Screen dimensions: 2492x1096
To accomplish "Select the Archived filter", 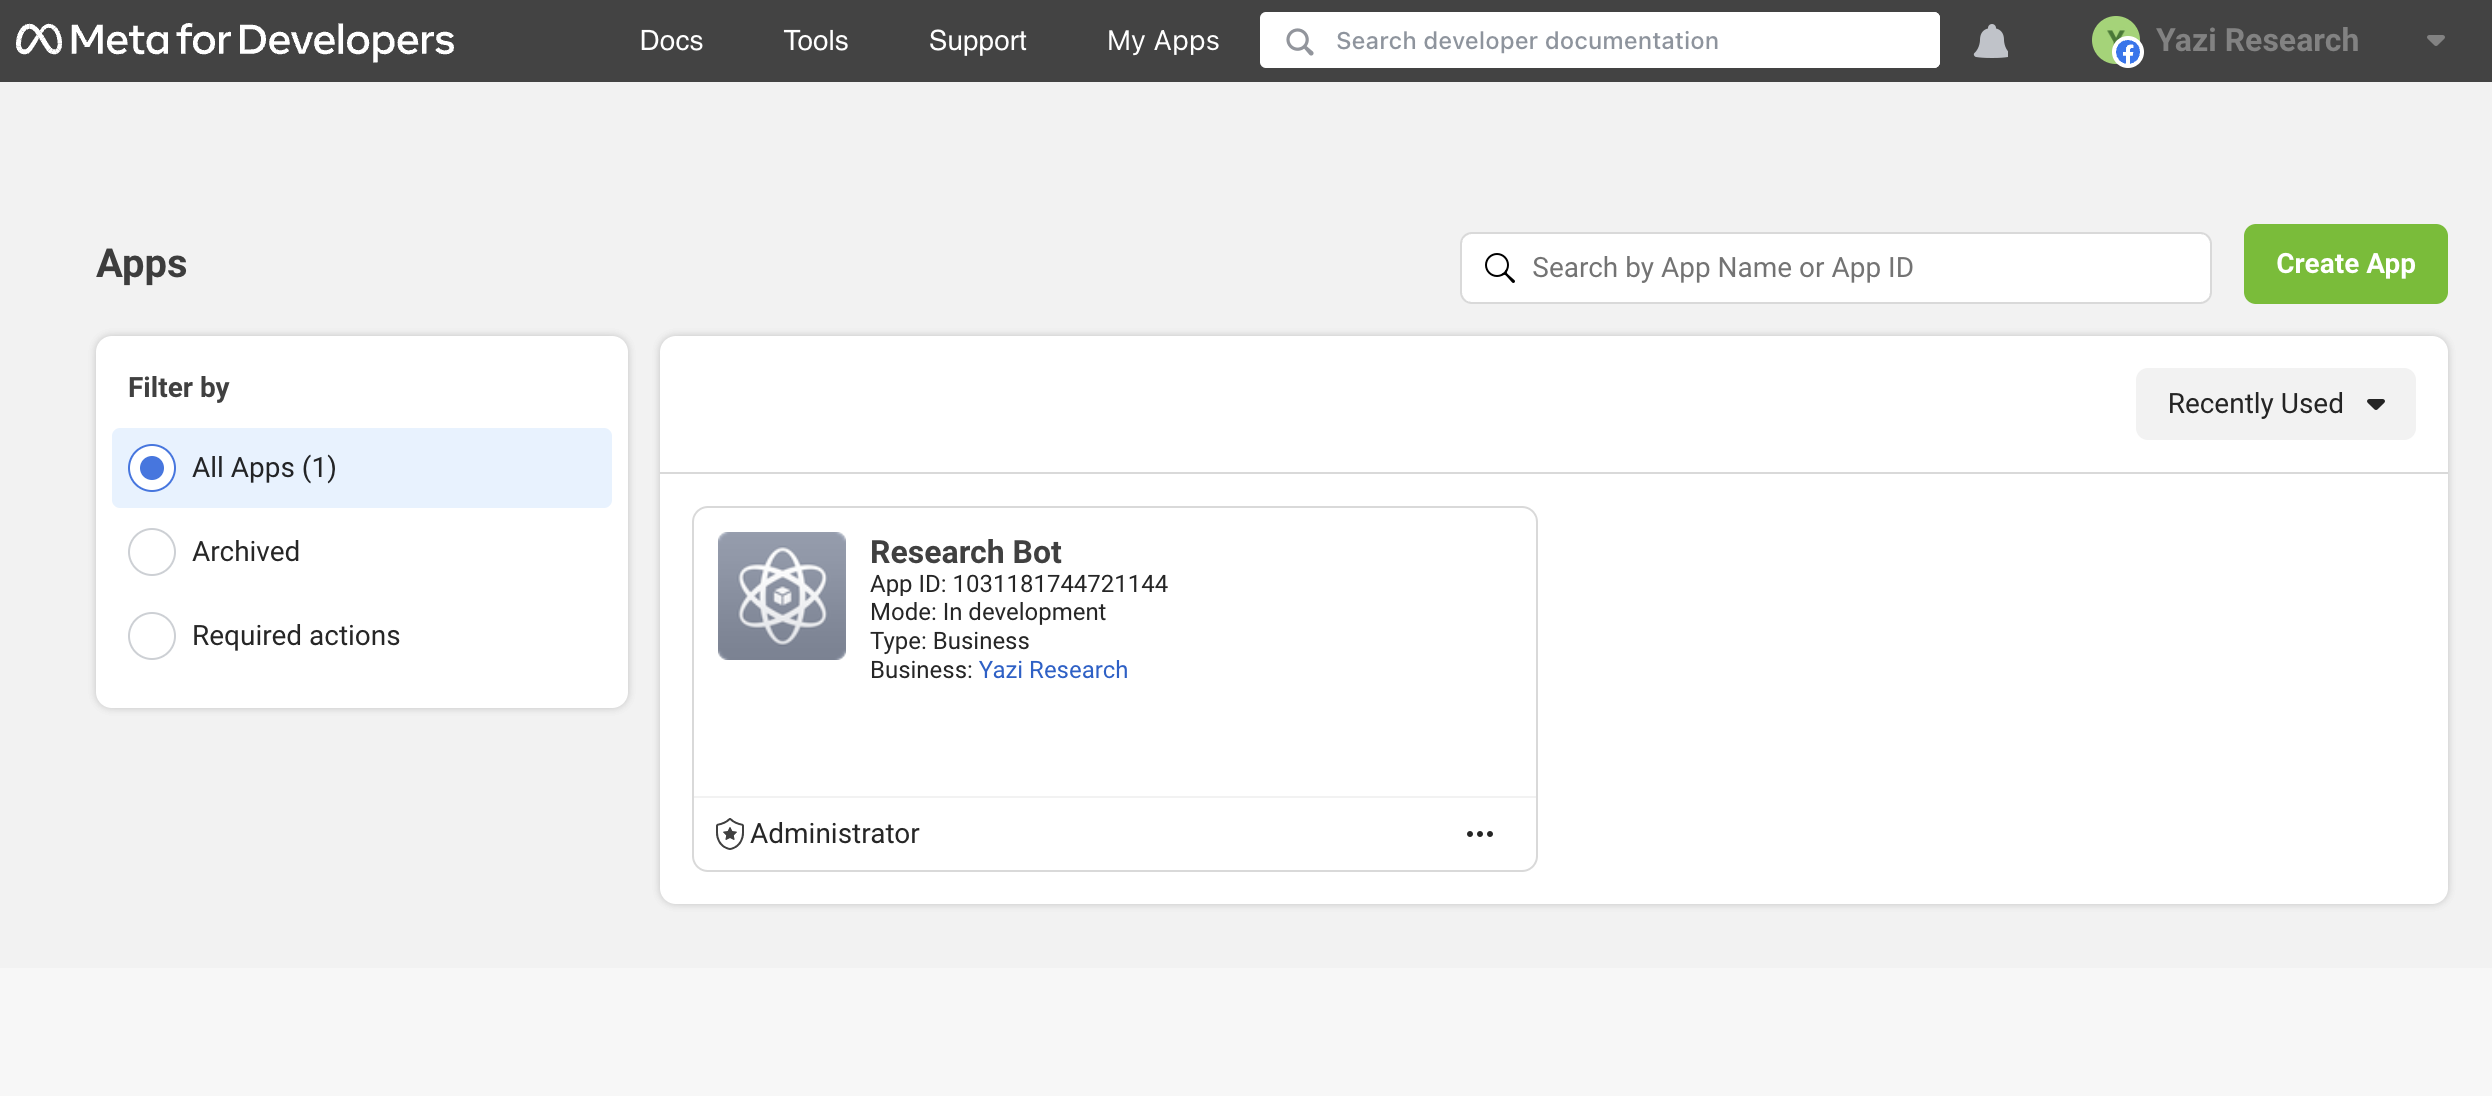I will (151, 551).
